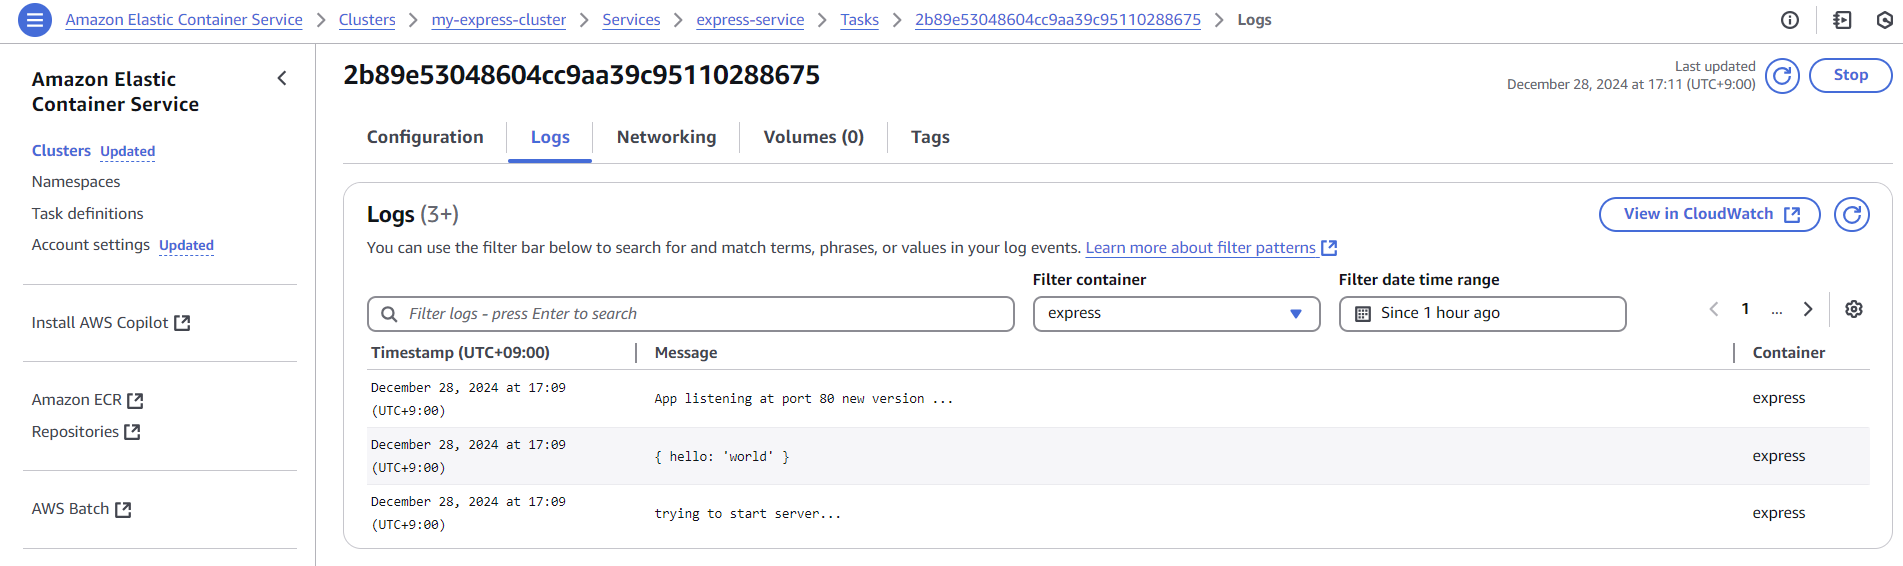Select log message { hello: 'world' }

(722, 457)
